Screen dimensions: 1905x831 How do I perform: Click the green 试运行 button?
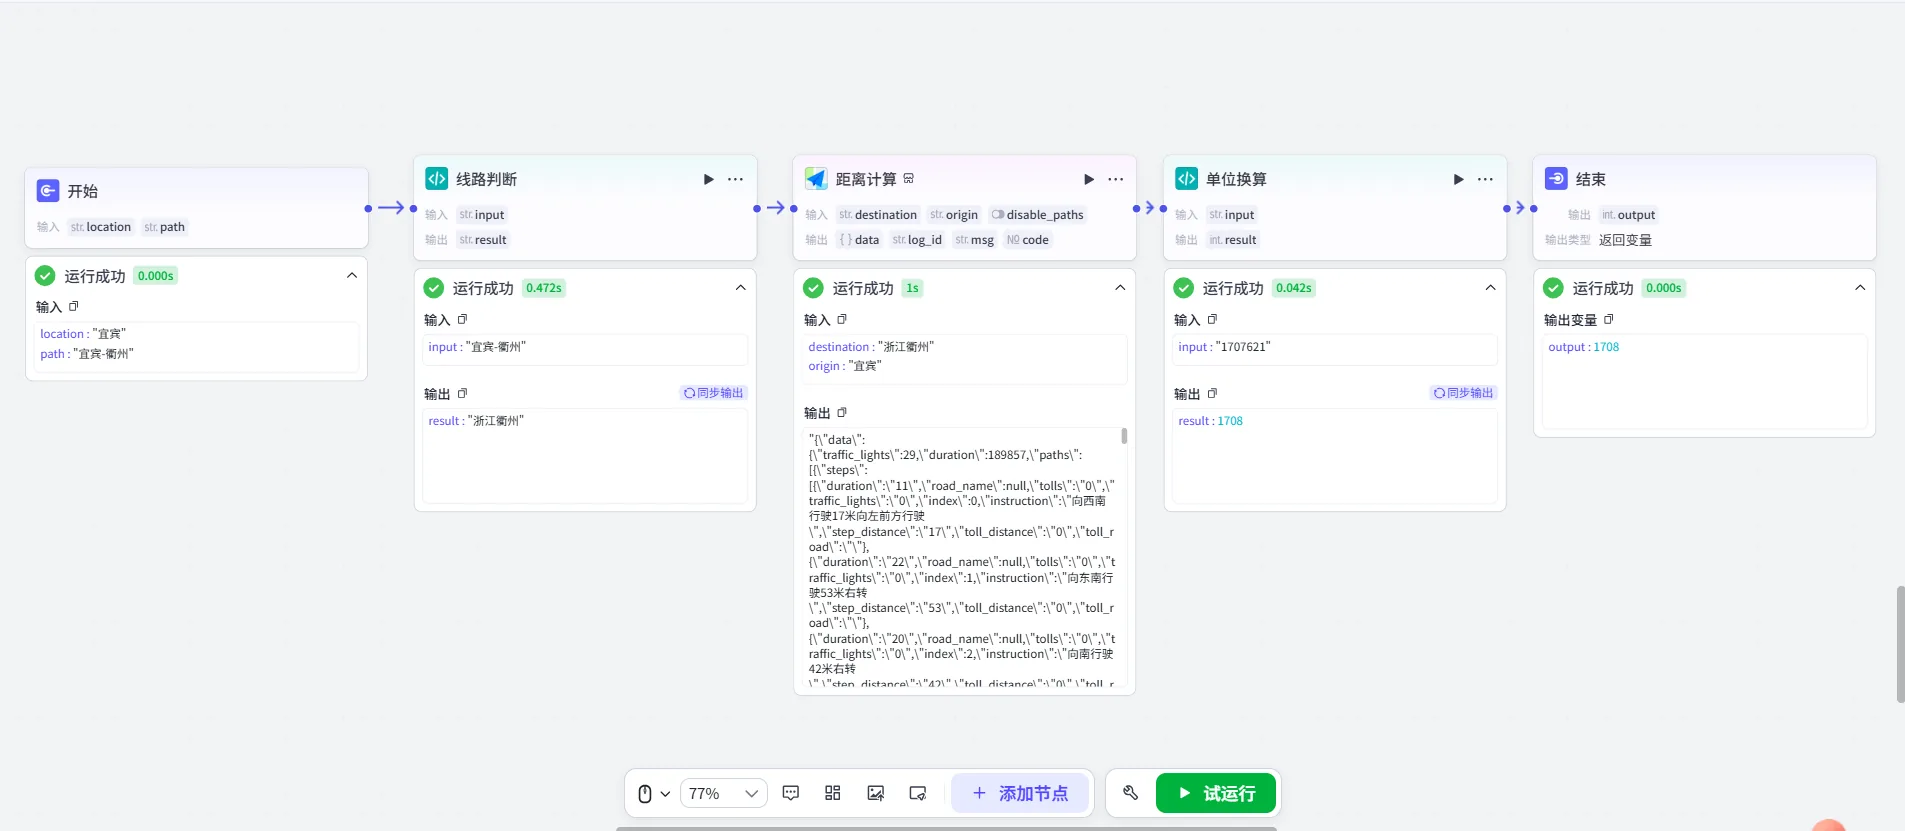point(1216,793)
